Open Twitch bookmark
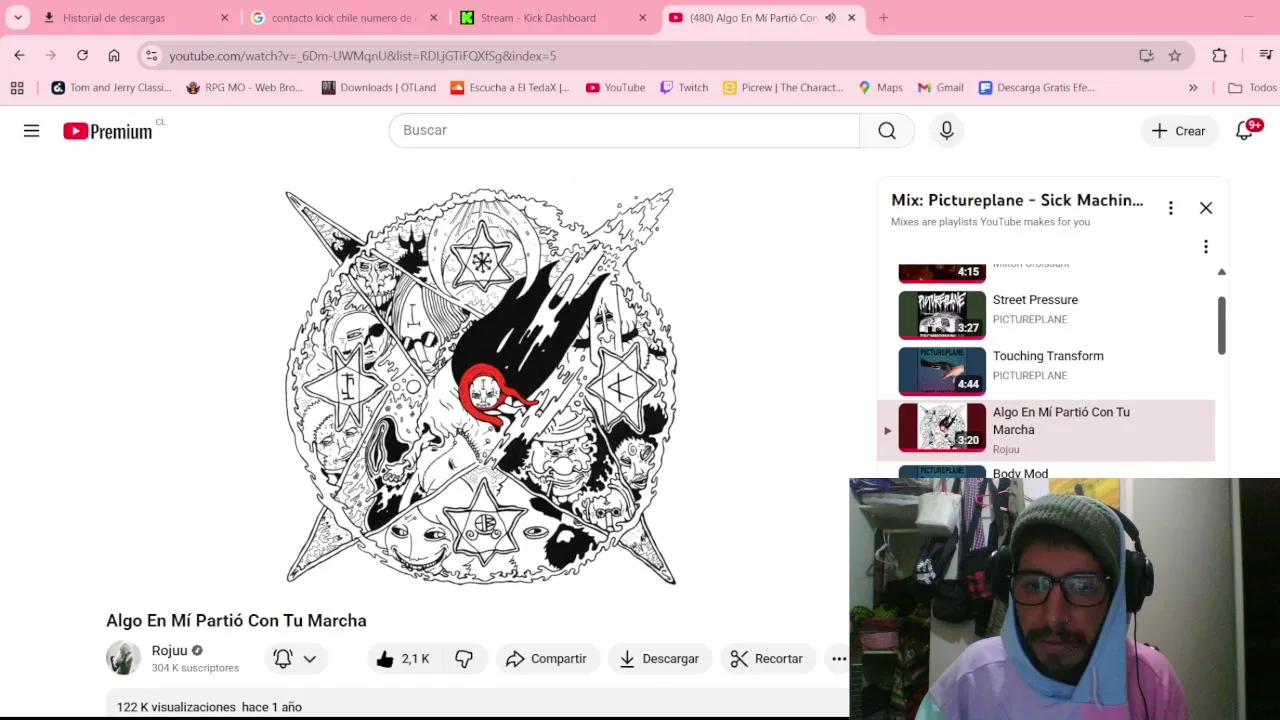The image size is (1280, 720). tap(684, 88)
